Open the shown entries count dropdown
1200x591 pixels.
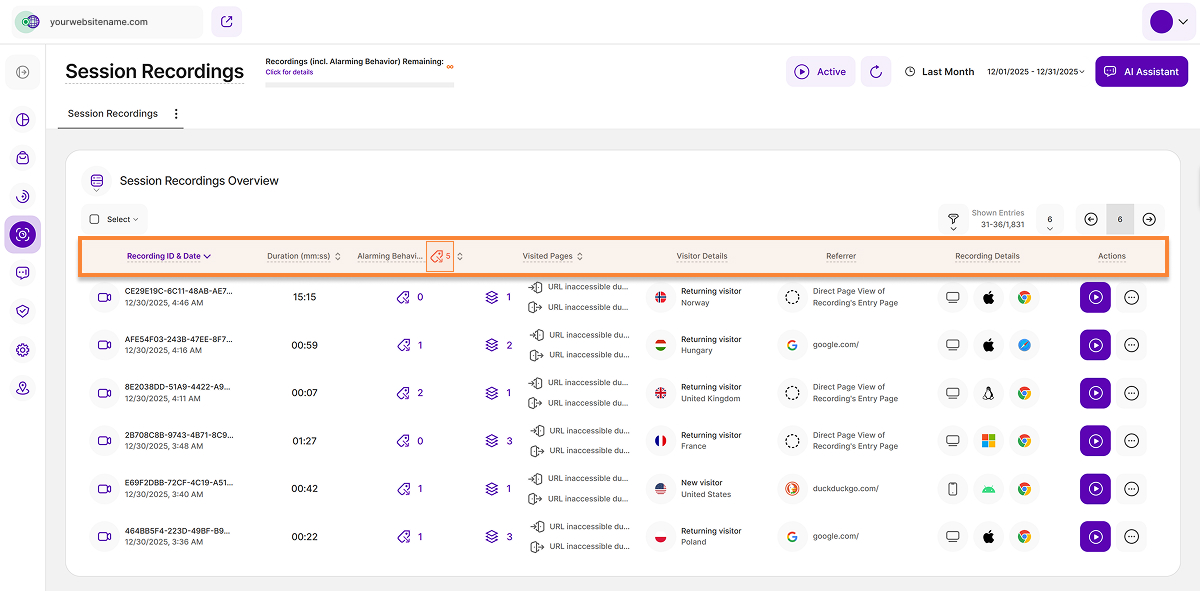[1049, 222]
